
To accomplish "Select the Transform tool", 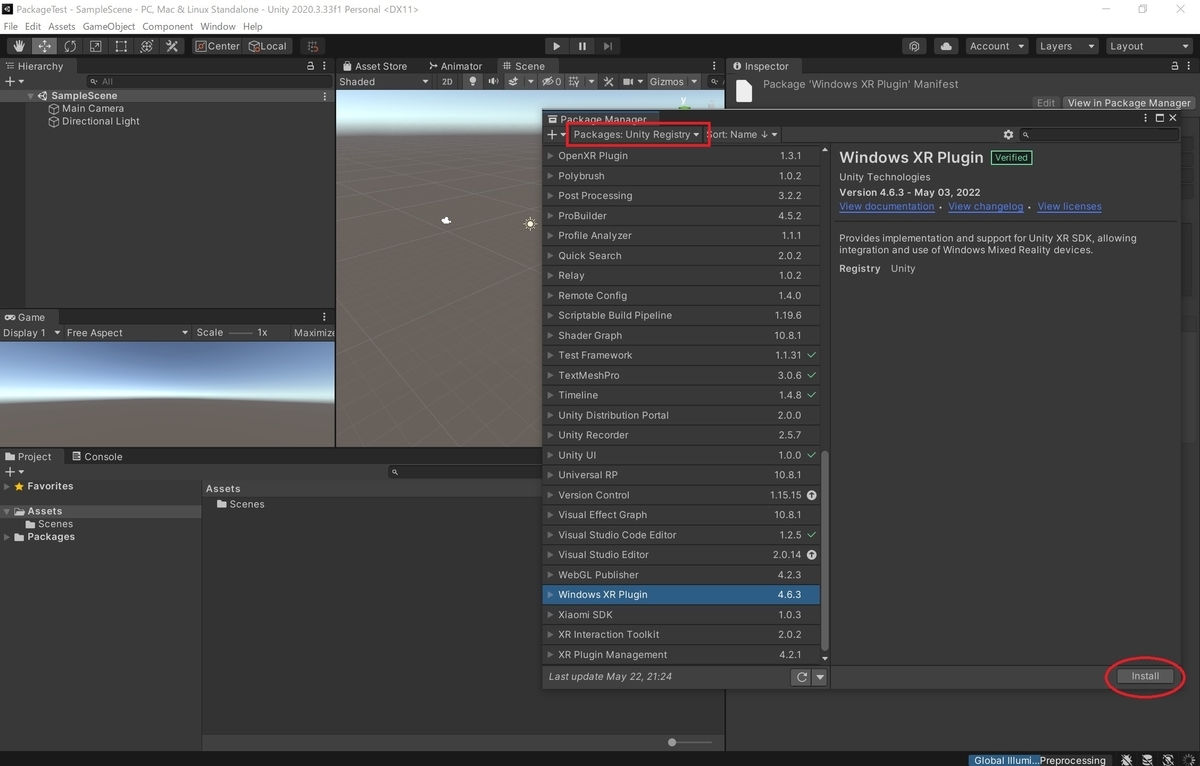I will click(146, 46).
